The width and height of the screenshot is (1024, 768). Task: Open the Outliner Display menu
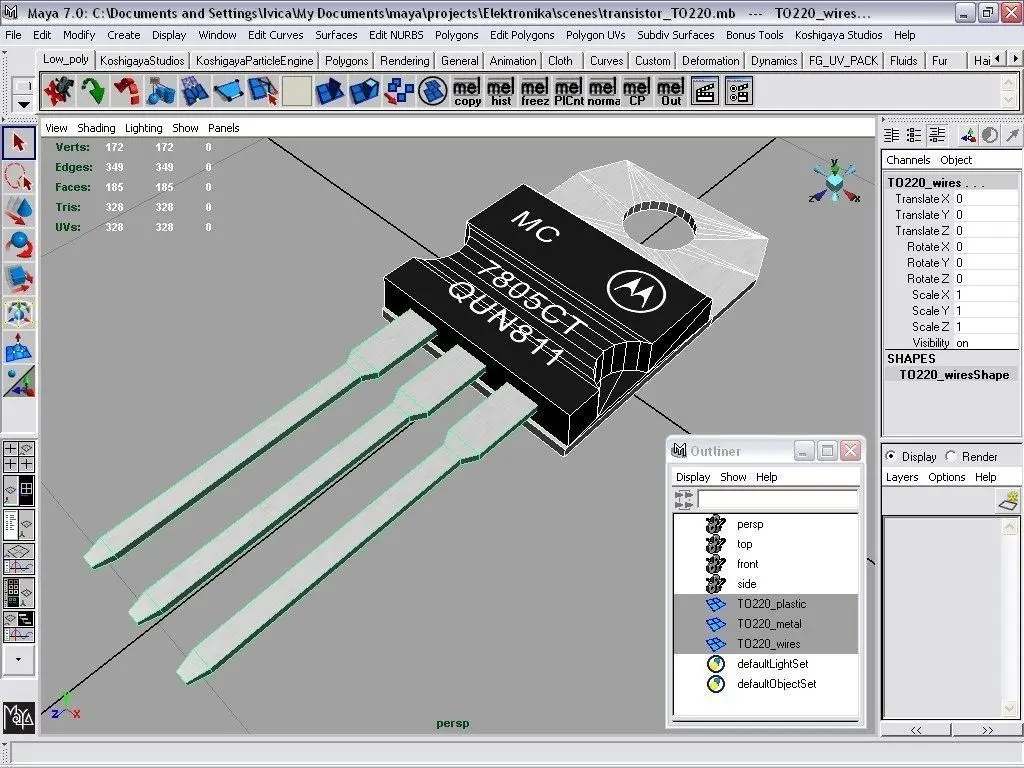pos(692,477)
